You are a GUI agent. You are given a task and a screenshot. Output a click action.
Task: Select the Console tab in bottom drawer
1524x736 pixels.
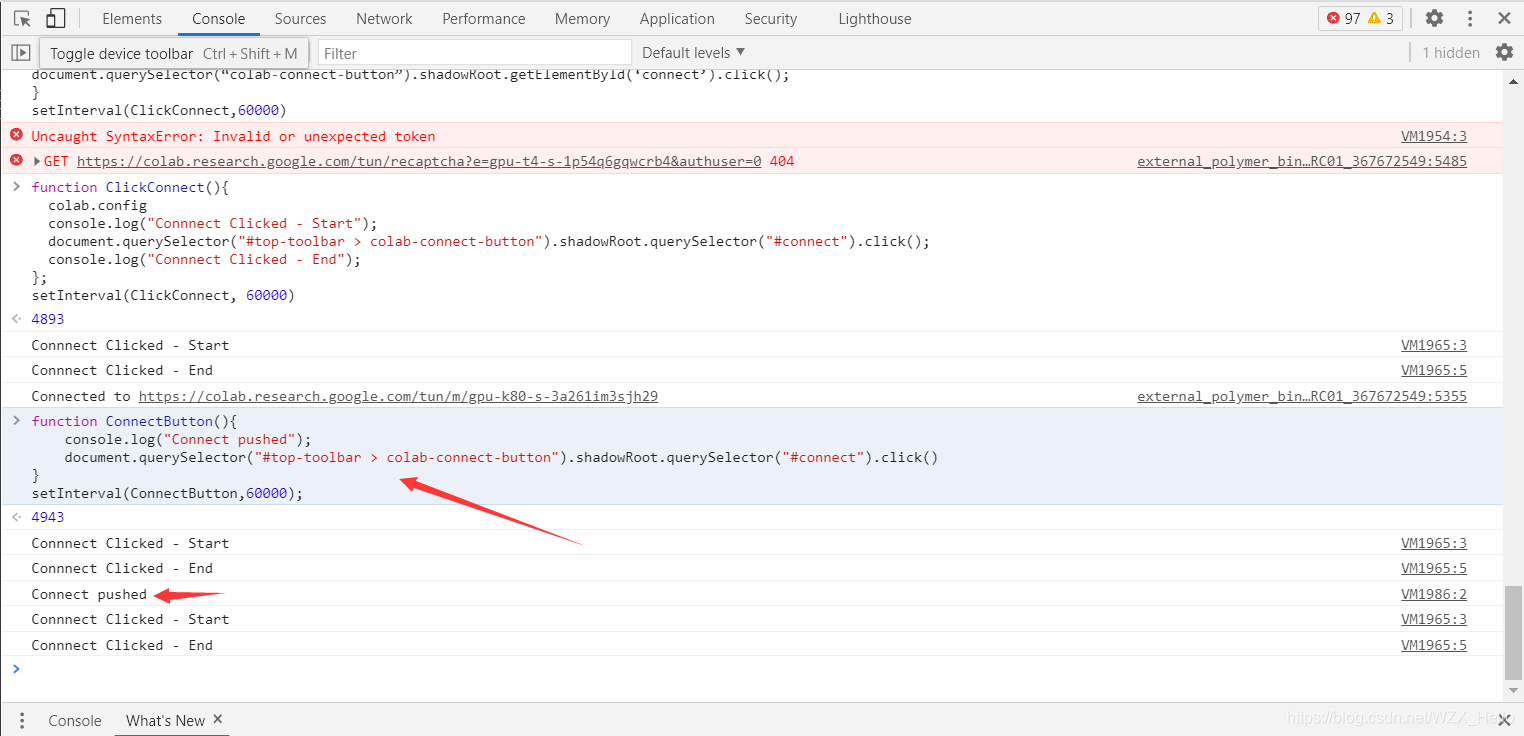tap(75, 720)
